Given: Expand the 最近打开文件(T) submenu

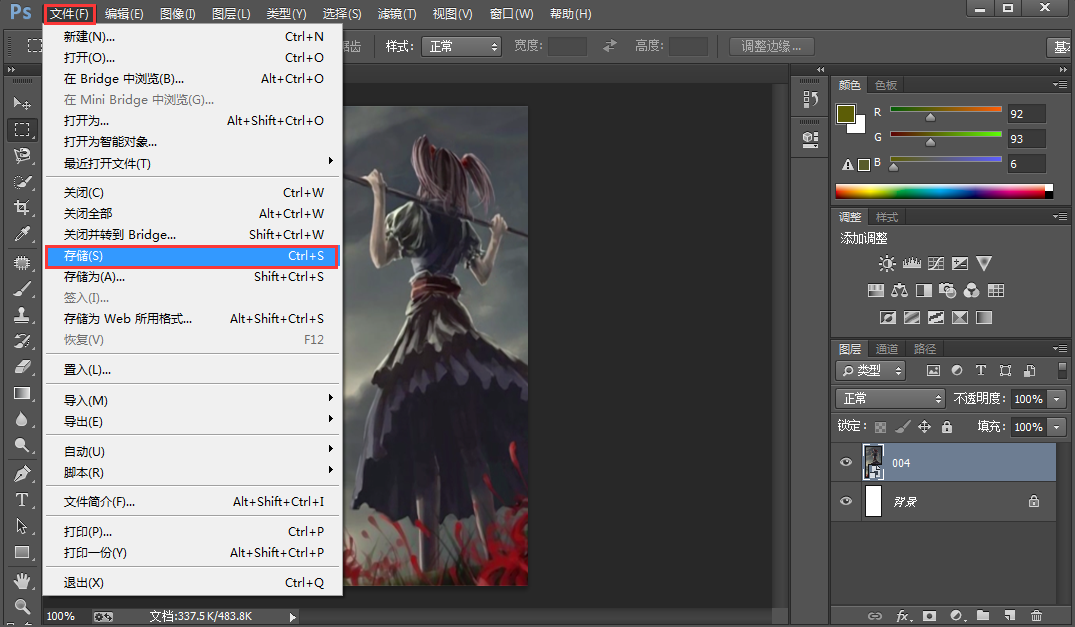Looking at the screenshot, I should click(193, 163).
